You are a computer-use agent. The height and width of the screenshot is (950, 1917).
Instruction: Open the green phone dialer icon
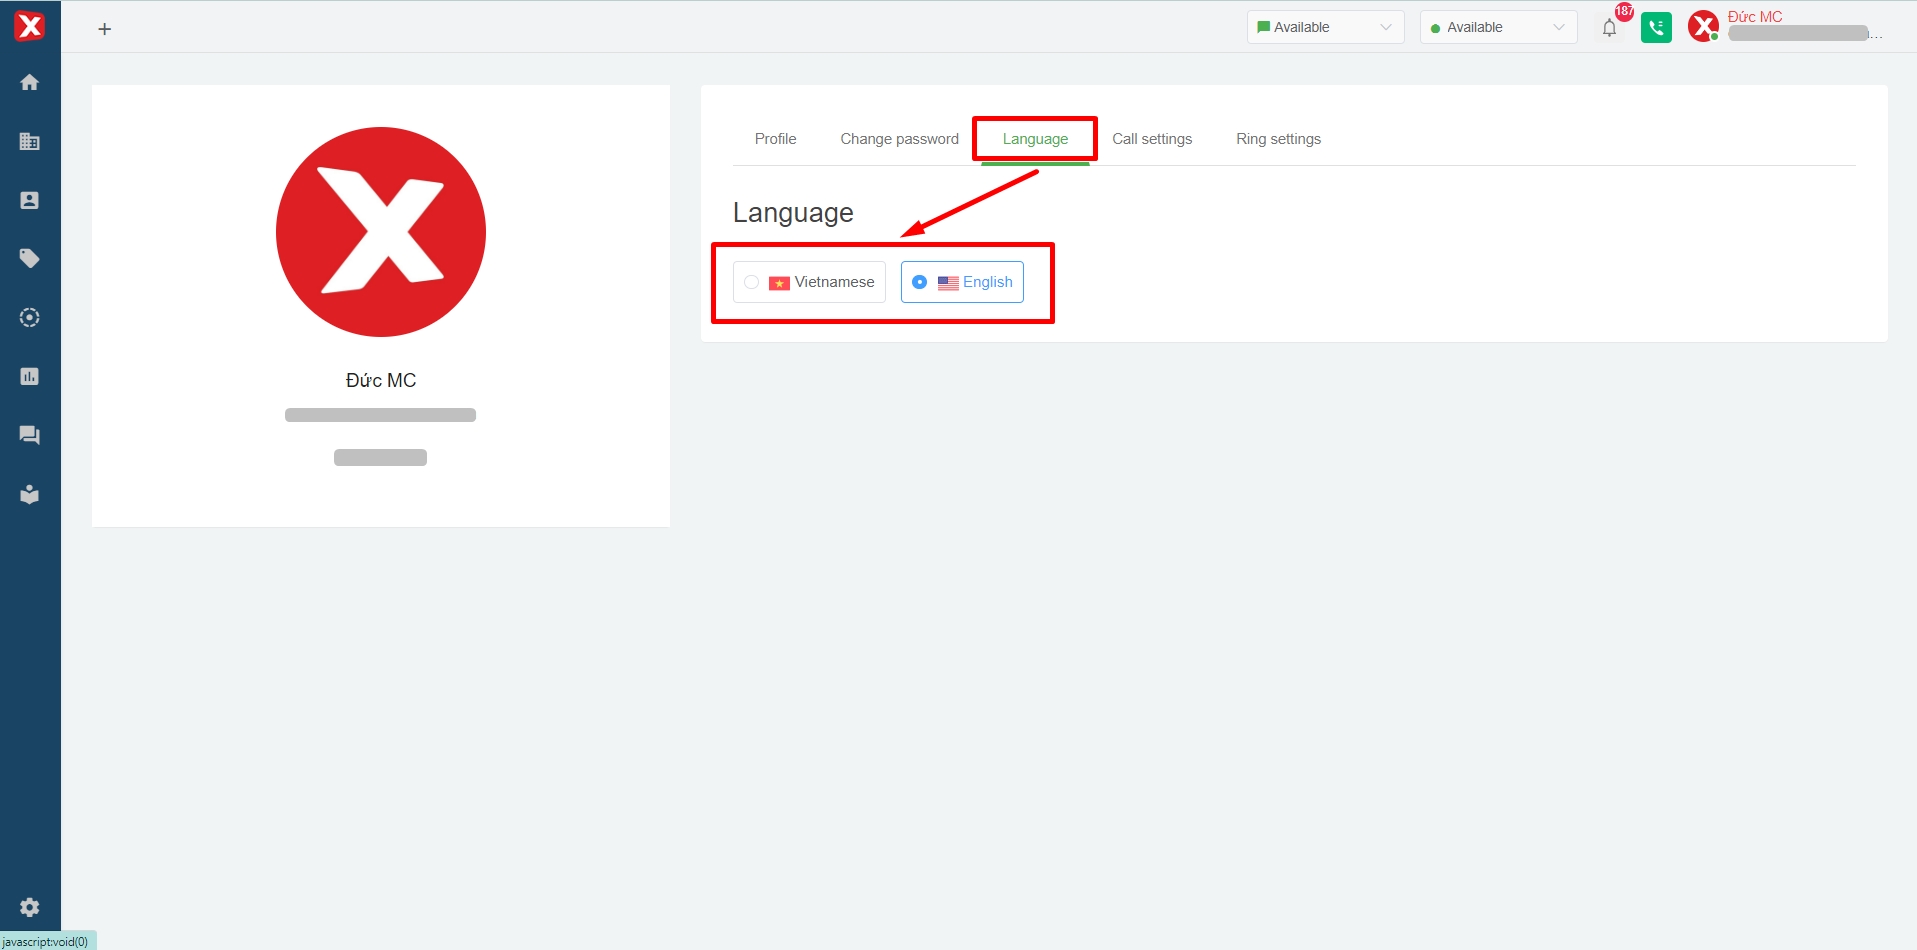pos(1656,28)
